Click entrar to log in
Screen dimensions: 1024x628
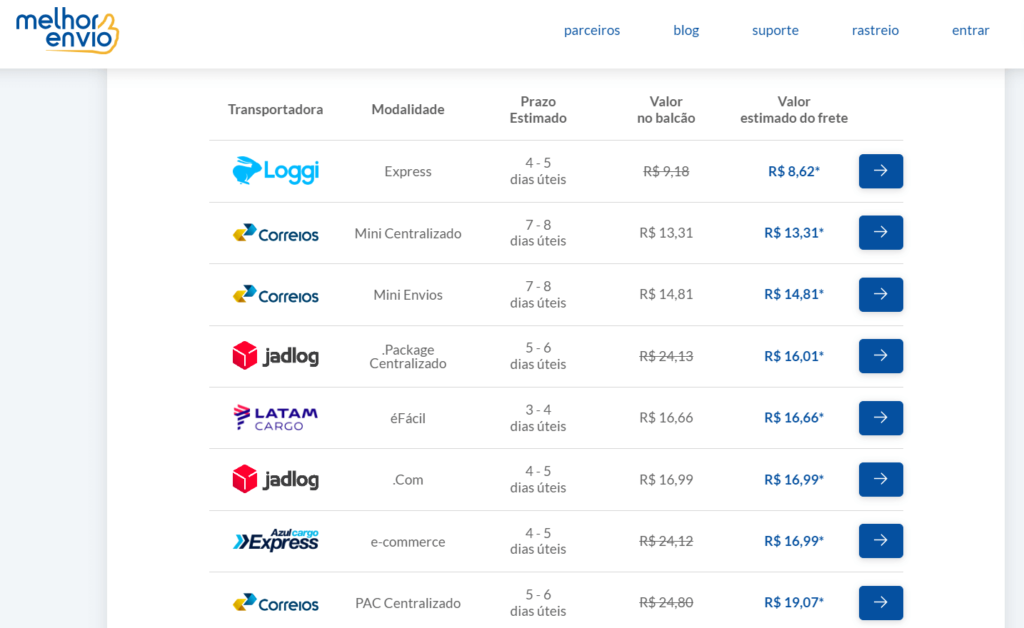[970, 30]
